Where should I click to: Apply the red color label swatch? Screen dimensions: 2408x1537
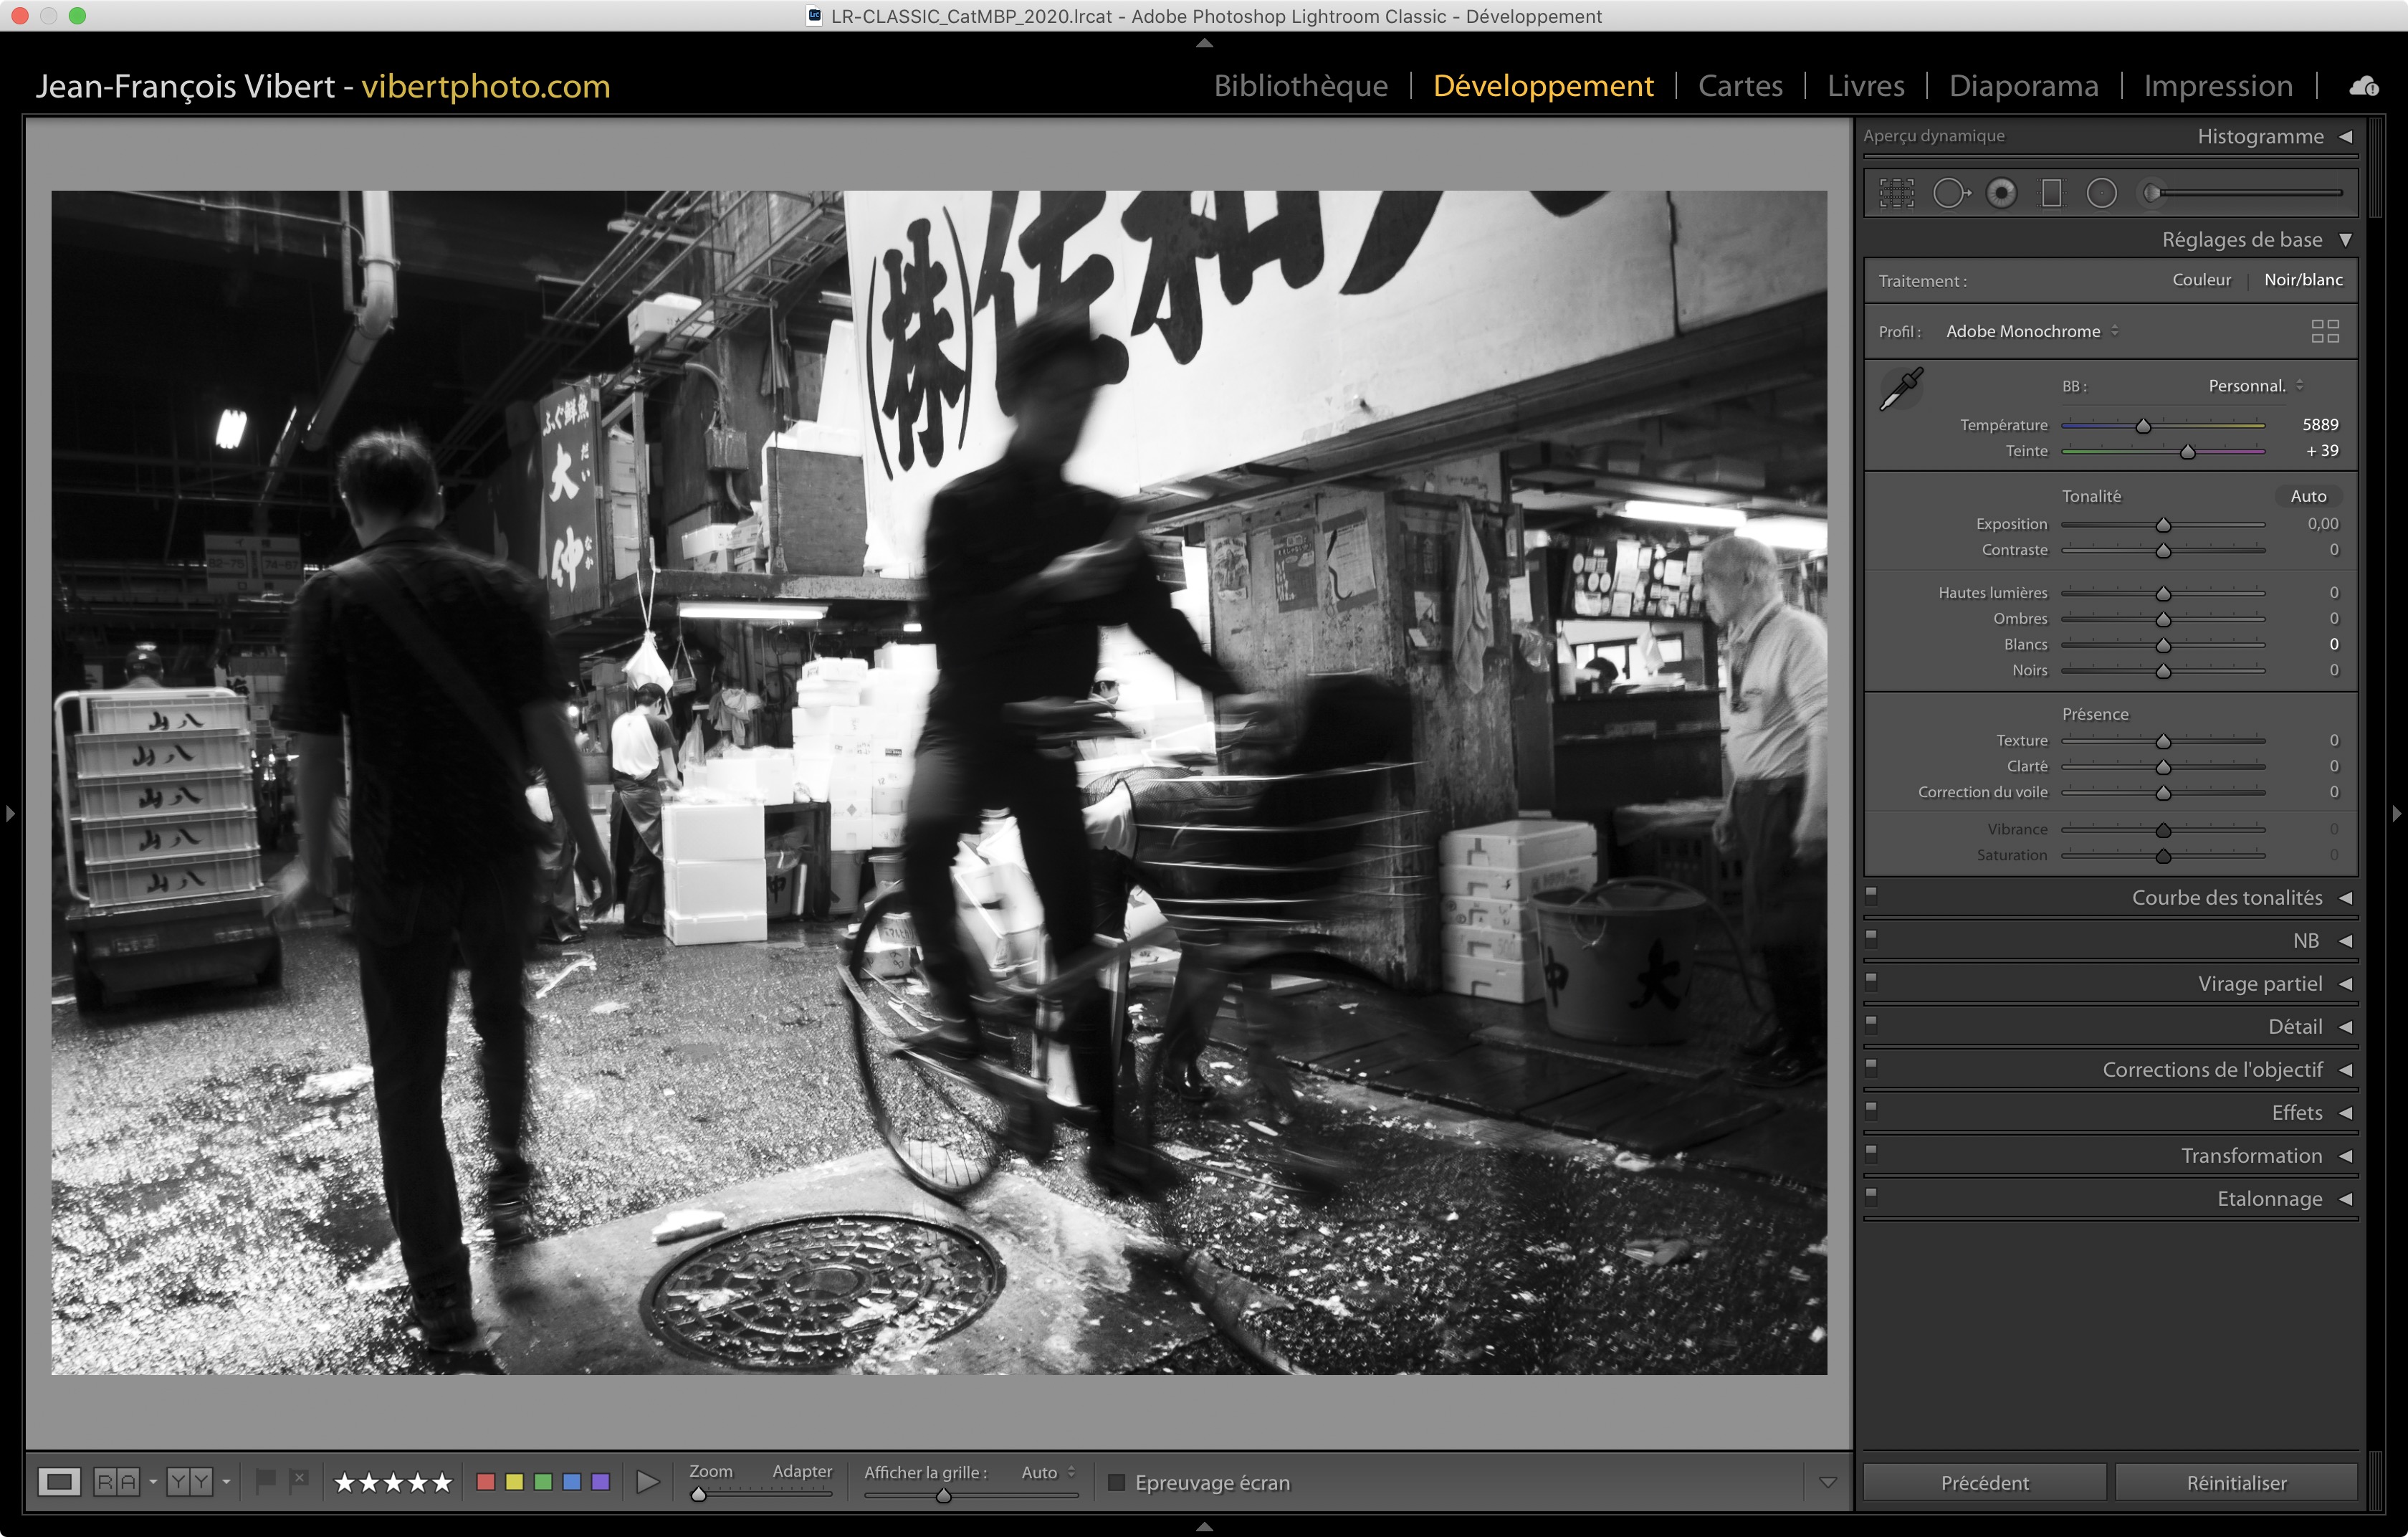pyautogui.click(x=486, y=1482)
